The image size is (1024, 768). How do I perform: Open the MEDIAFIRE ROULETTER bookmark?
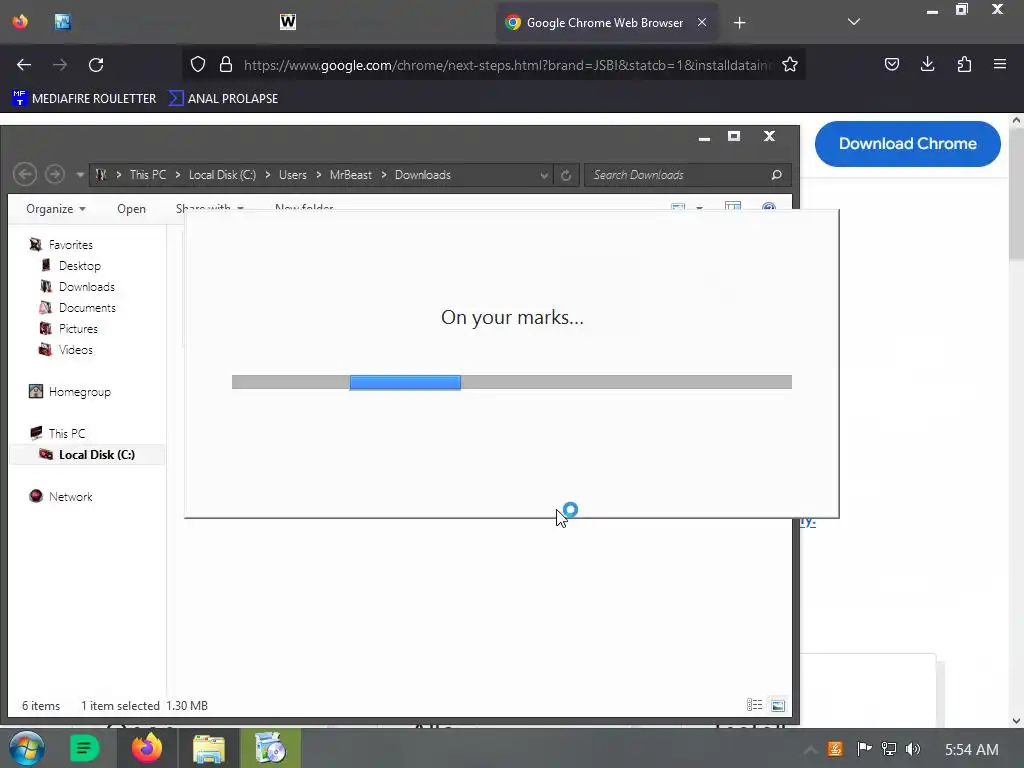click(84, 99)
